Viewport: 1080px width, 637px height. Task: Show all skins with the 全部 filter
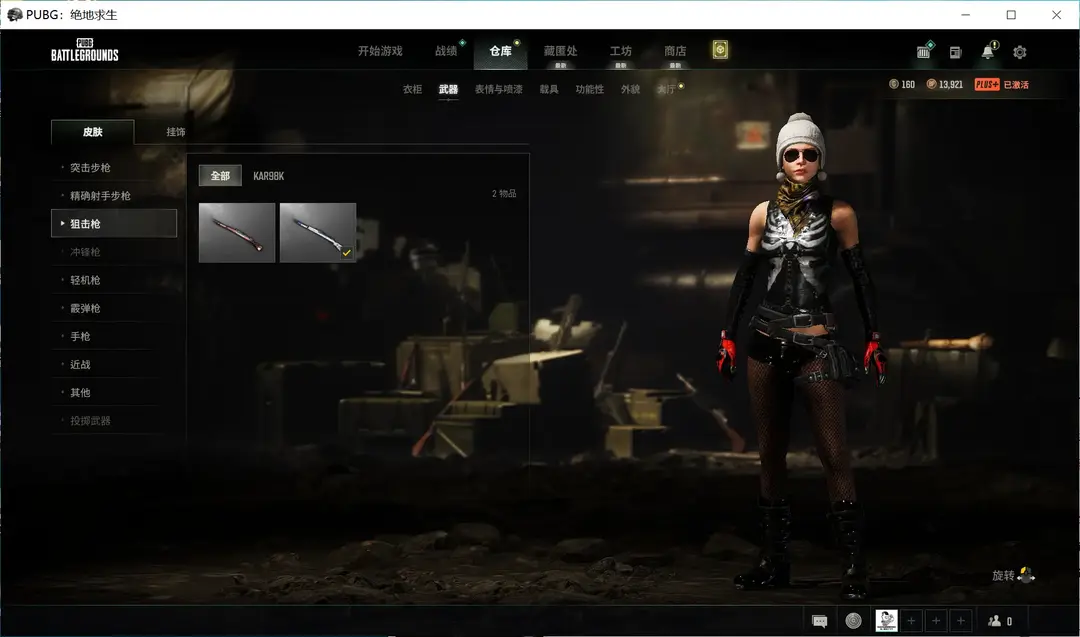point(220,176)
